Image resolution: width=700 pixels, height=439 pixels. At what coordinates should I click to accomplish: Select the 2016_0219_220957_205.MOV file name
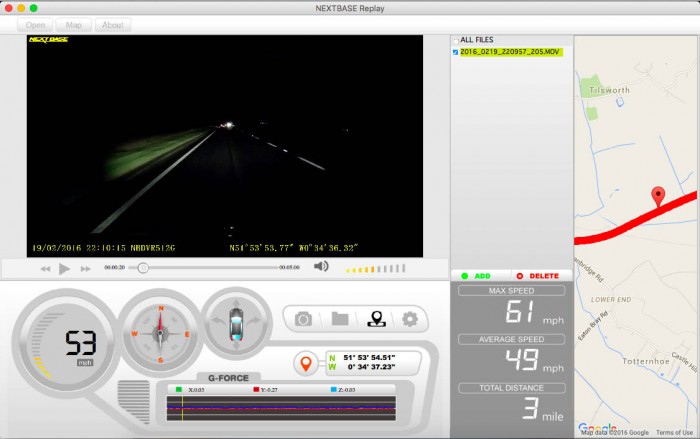click(x=509, y=52)
